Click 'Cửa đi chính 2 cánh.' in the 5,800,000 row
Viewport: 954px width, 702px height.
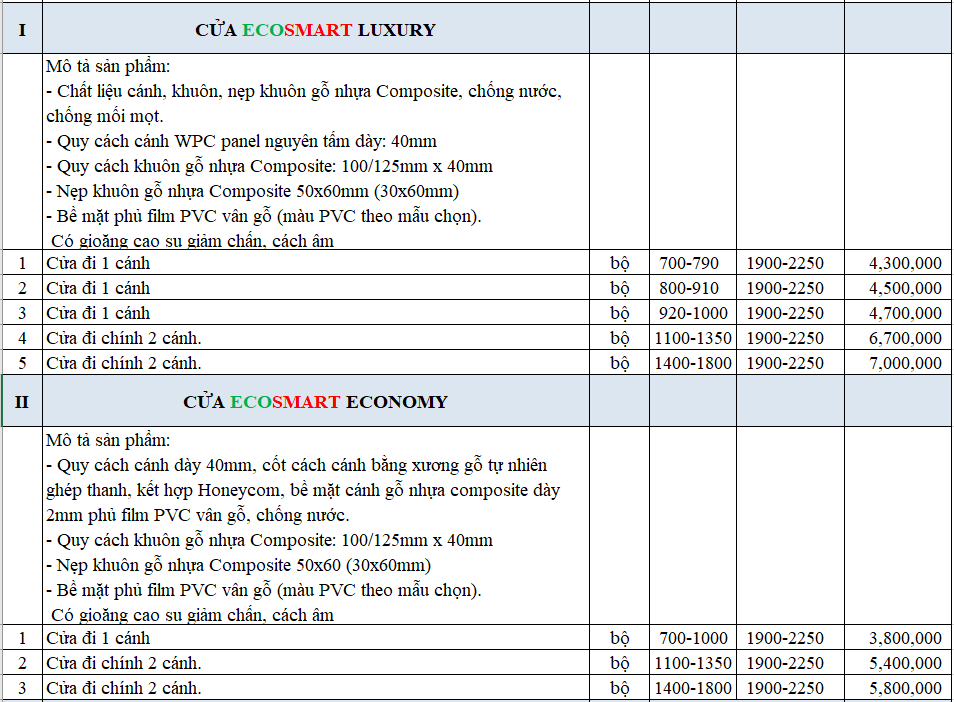click(124, 687)
